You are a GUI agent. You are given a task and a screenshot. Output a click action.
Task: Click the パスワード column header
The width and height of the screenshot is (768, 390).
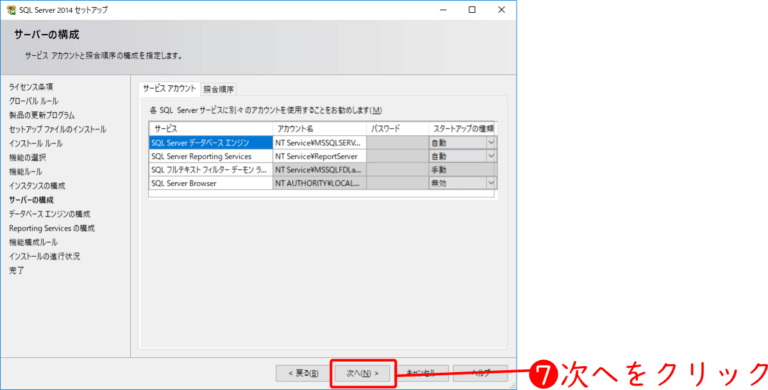pos(397,129)
